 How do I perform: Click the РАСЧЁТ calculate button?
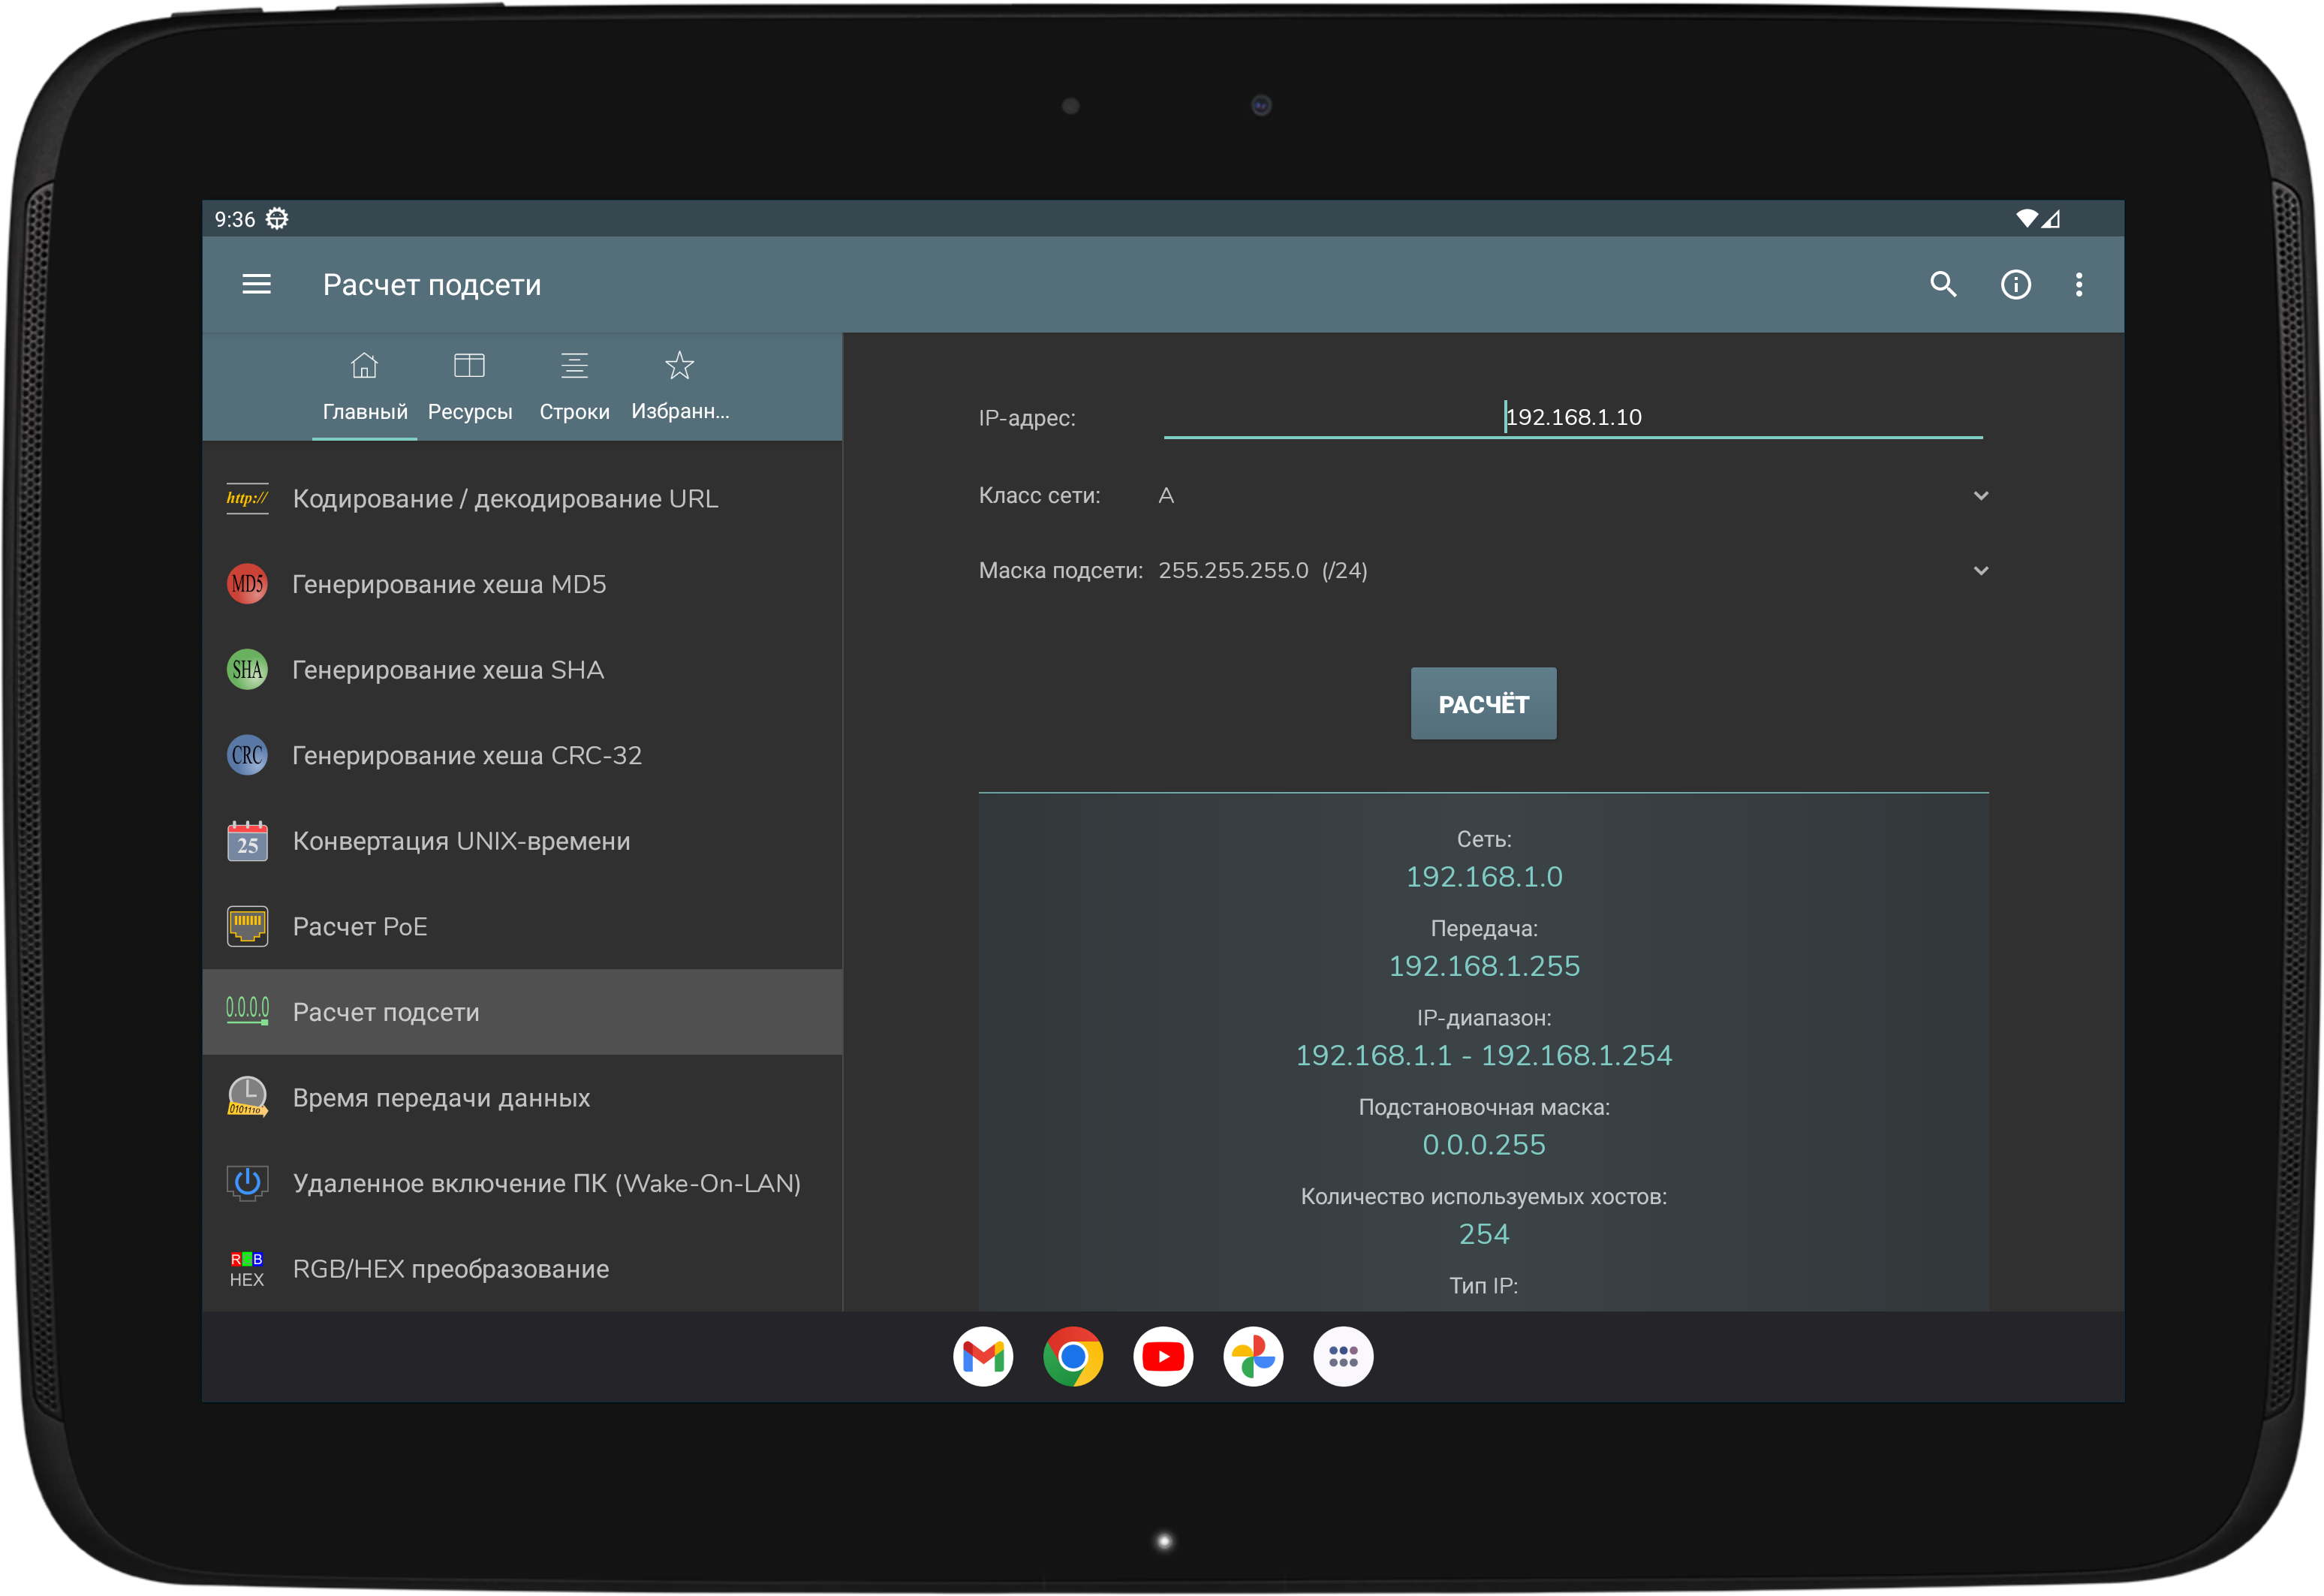pyautogui.click(x=1483, y=704)
